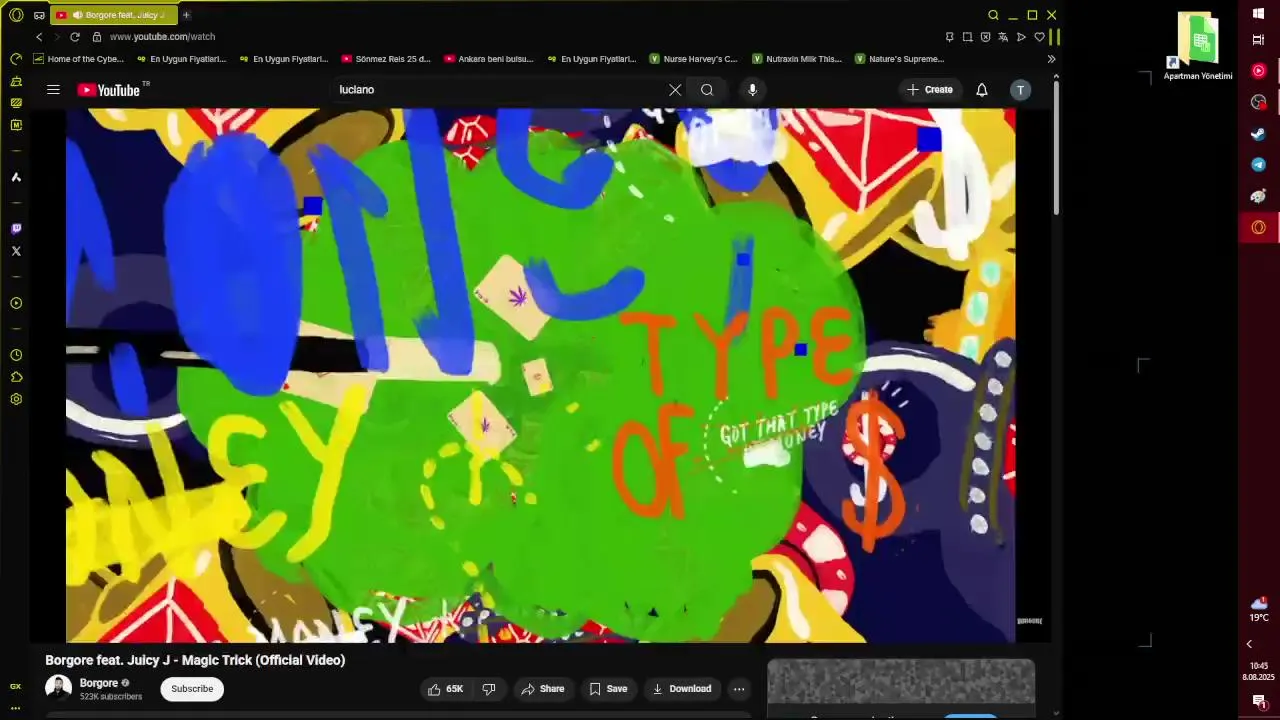Open the Borgore channel name link
The width and height of the screenshot is (1280, 720).
pos(99,683)
